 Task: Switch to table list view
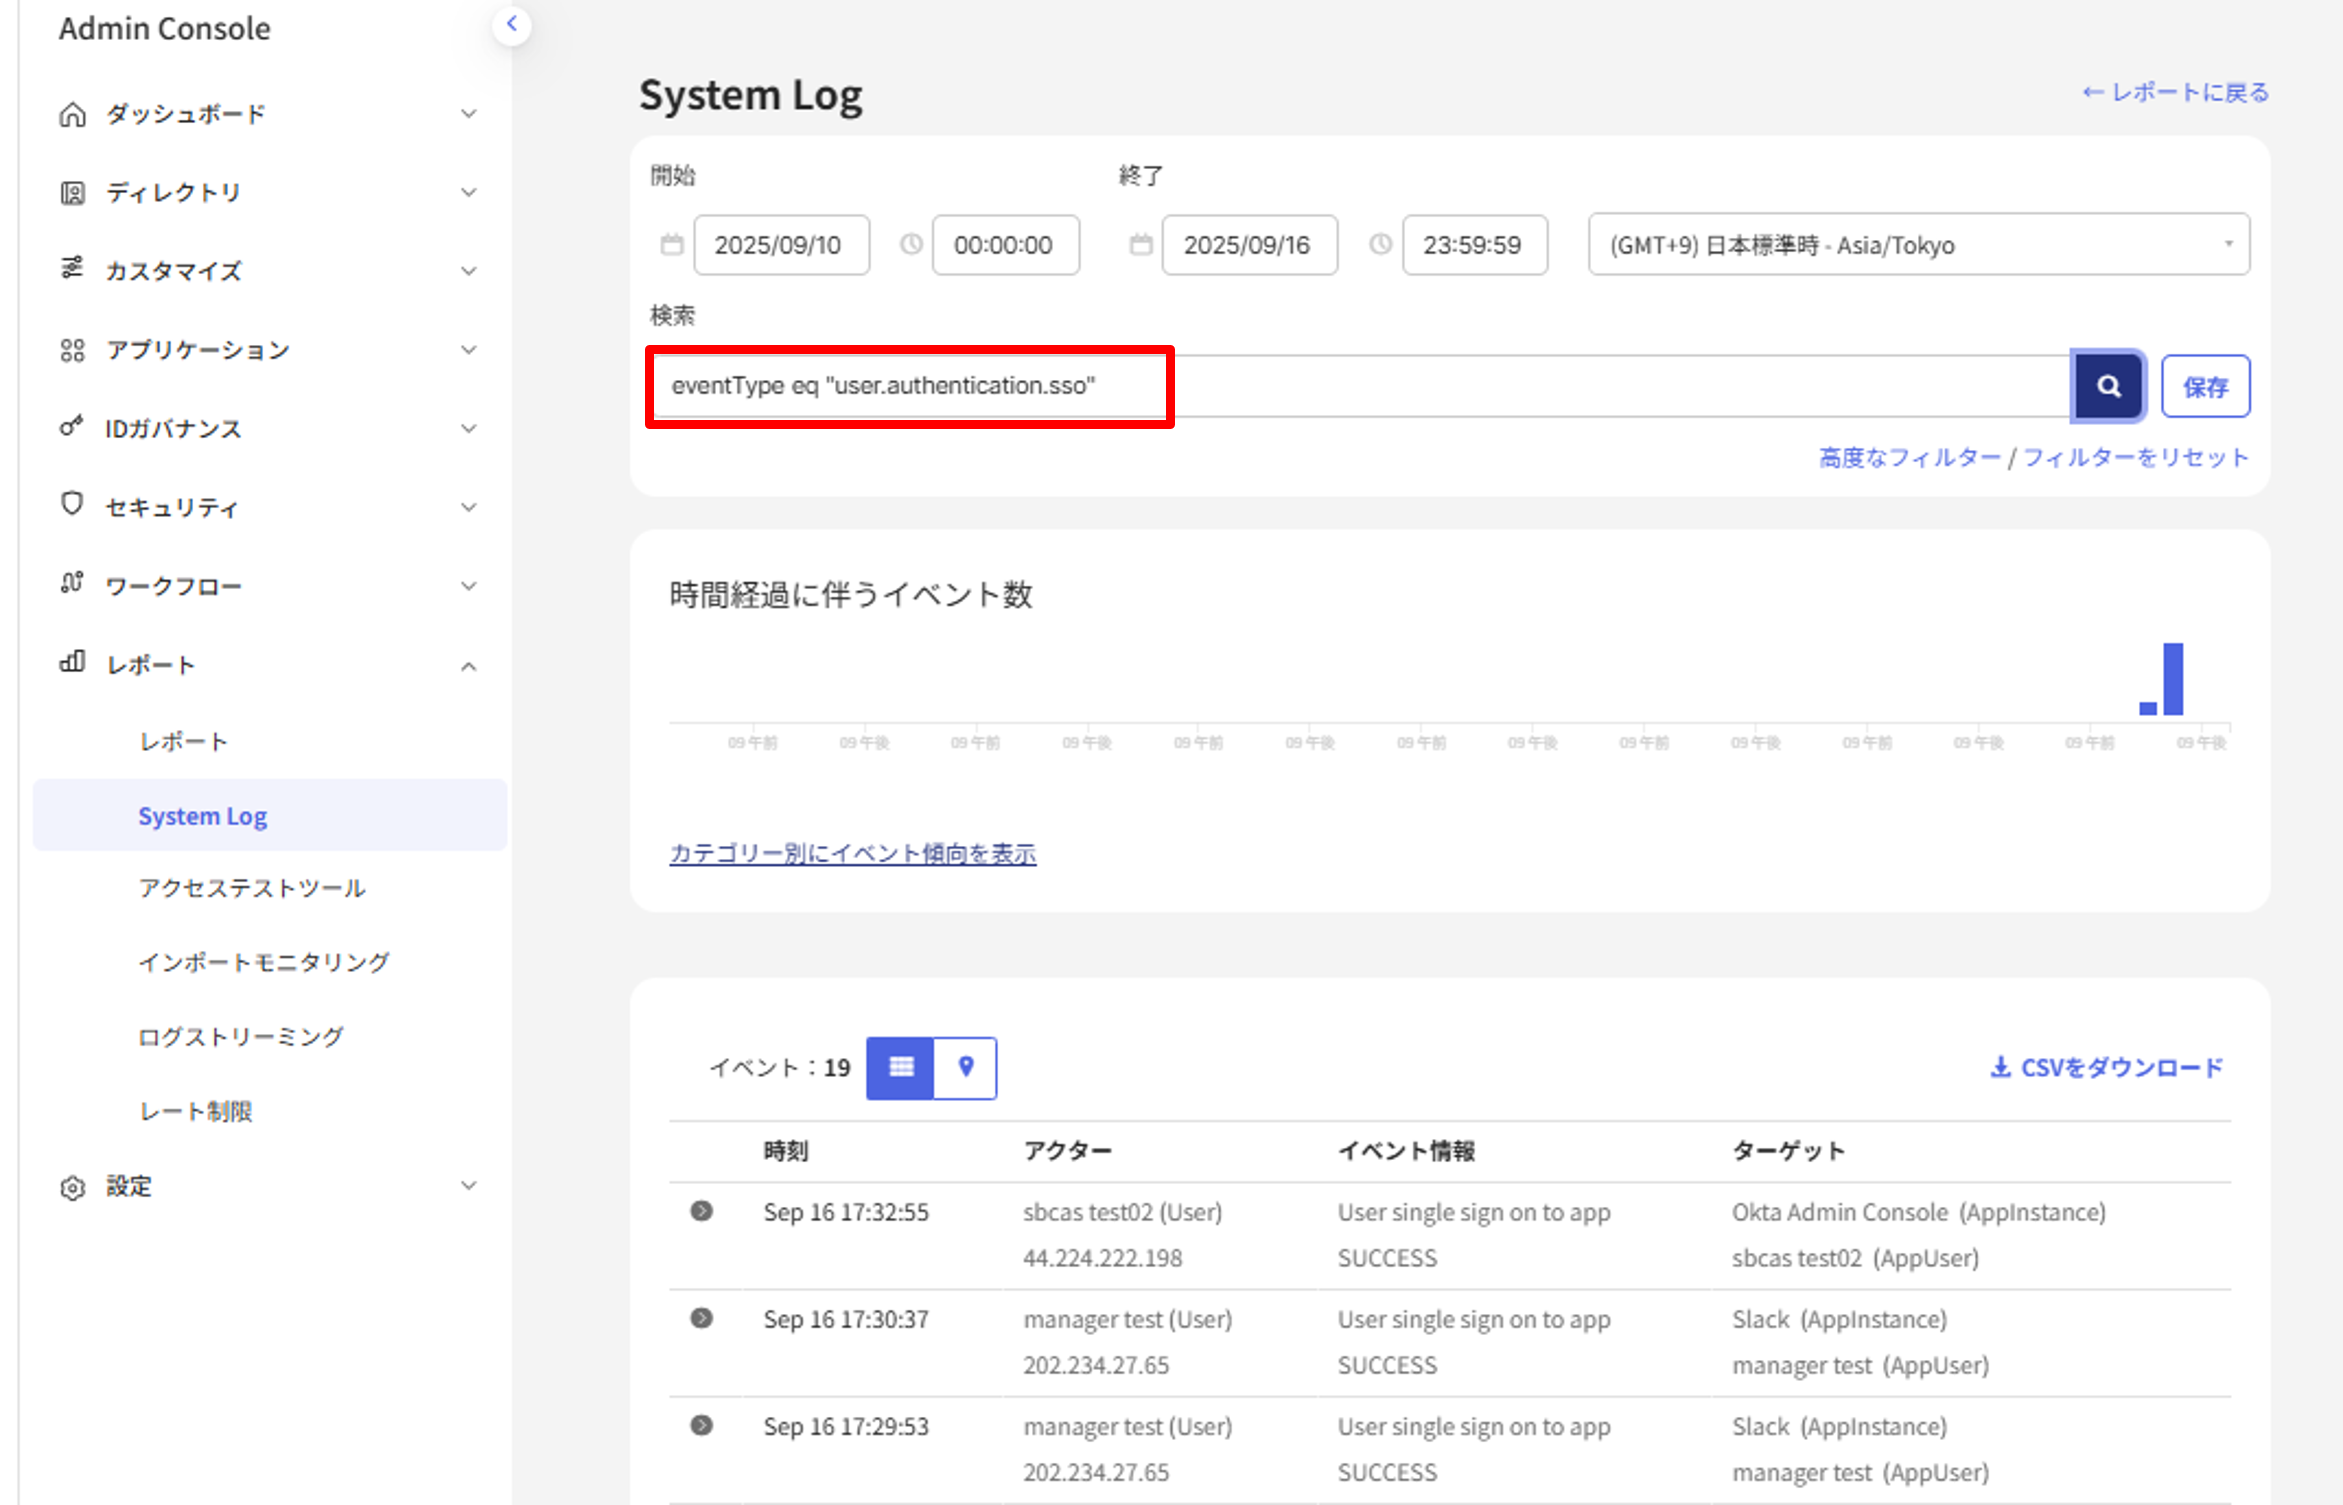pos(900,1067)
